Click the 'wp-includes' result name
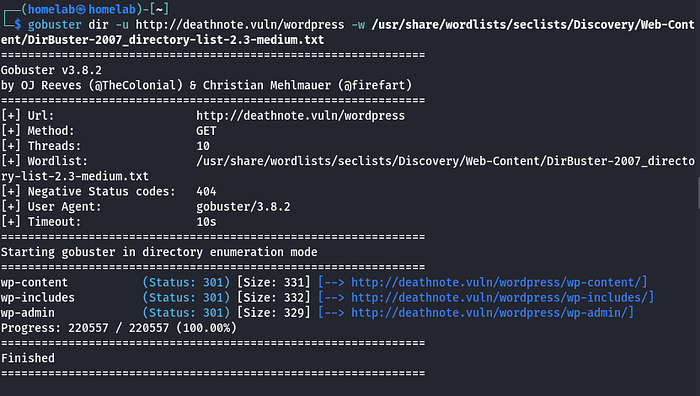700x396 pixels. [38, 298]
